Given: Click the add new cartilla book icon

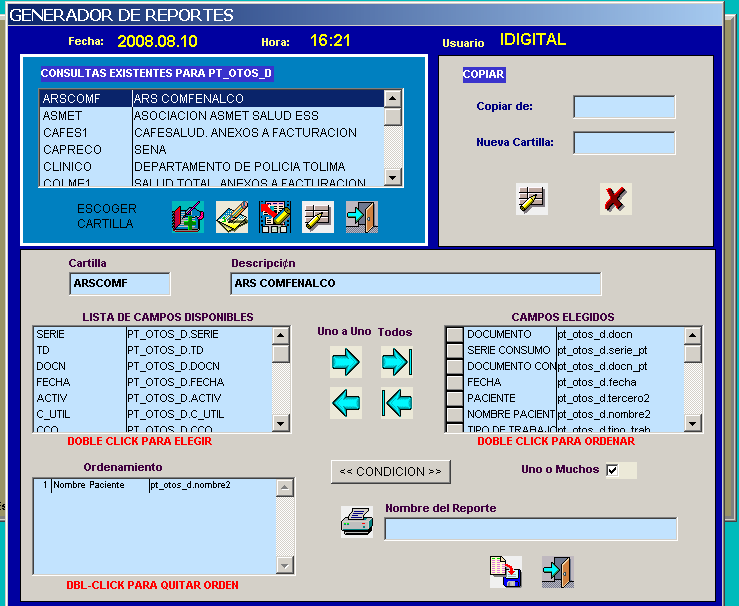Looking at the screenshot, I should click(188, 217).
